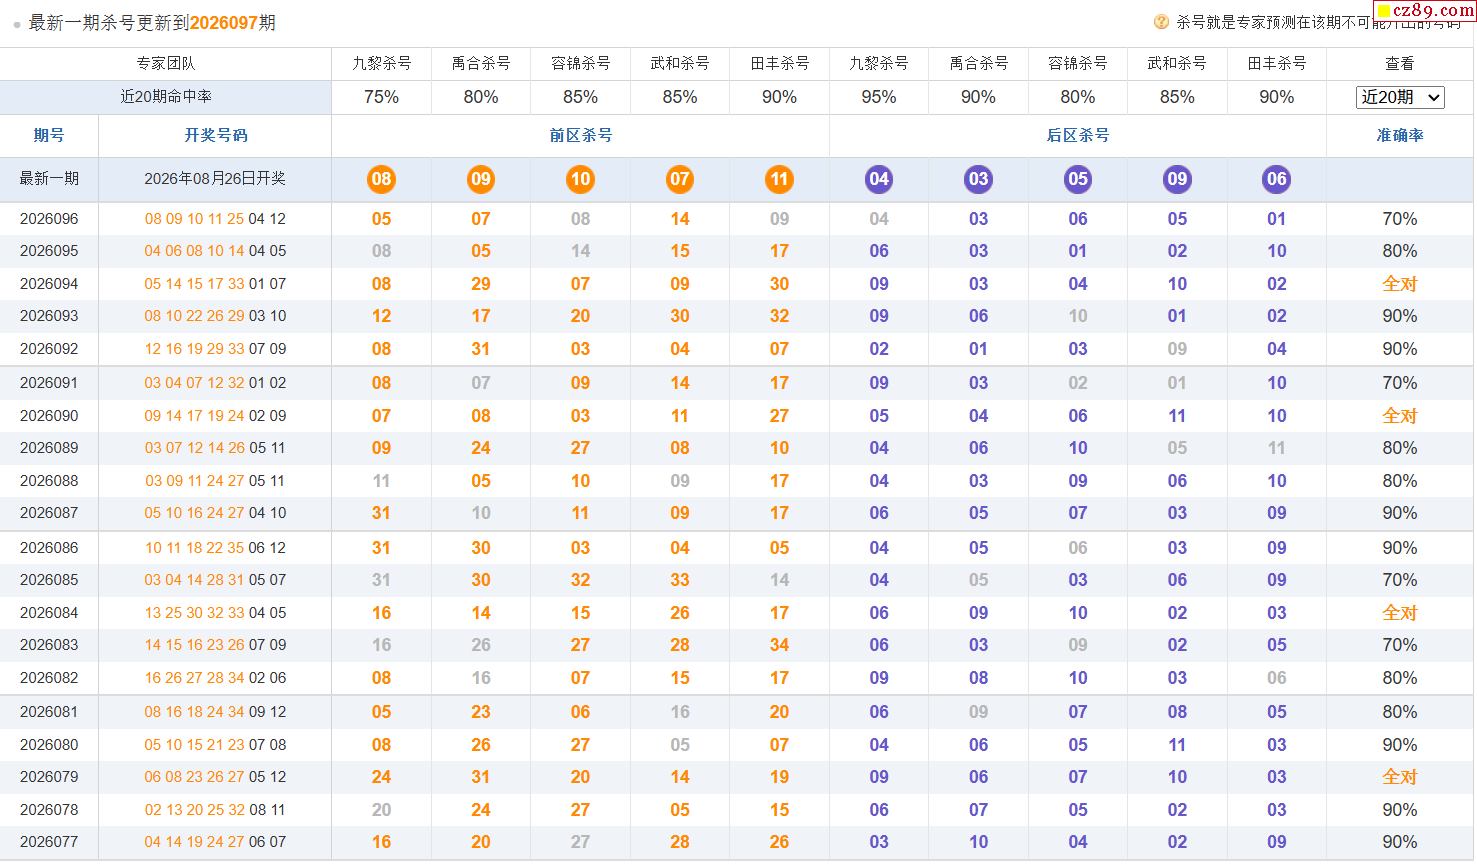The image size is (1477, 865).
Task: Select the first 九黎杀号 expert header
Action: (381, 63)
